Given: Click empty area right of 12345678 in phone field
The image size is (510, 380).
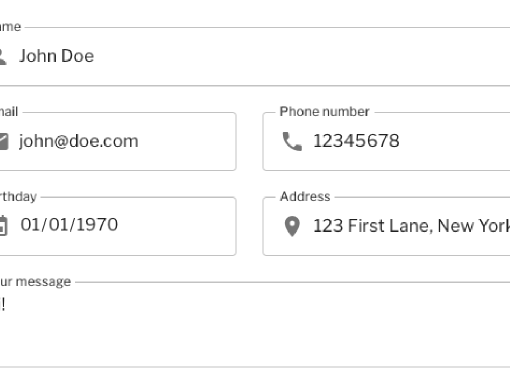Looking at the screenshot, I should tap(453, 141).
